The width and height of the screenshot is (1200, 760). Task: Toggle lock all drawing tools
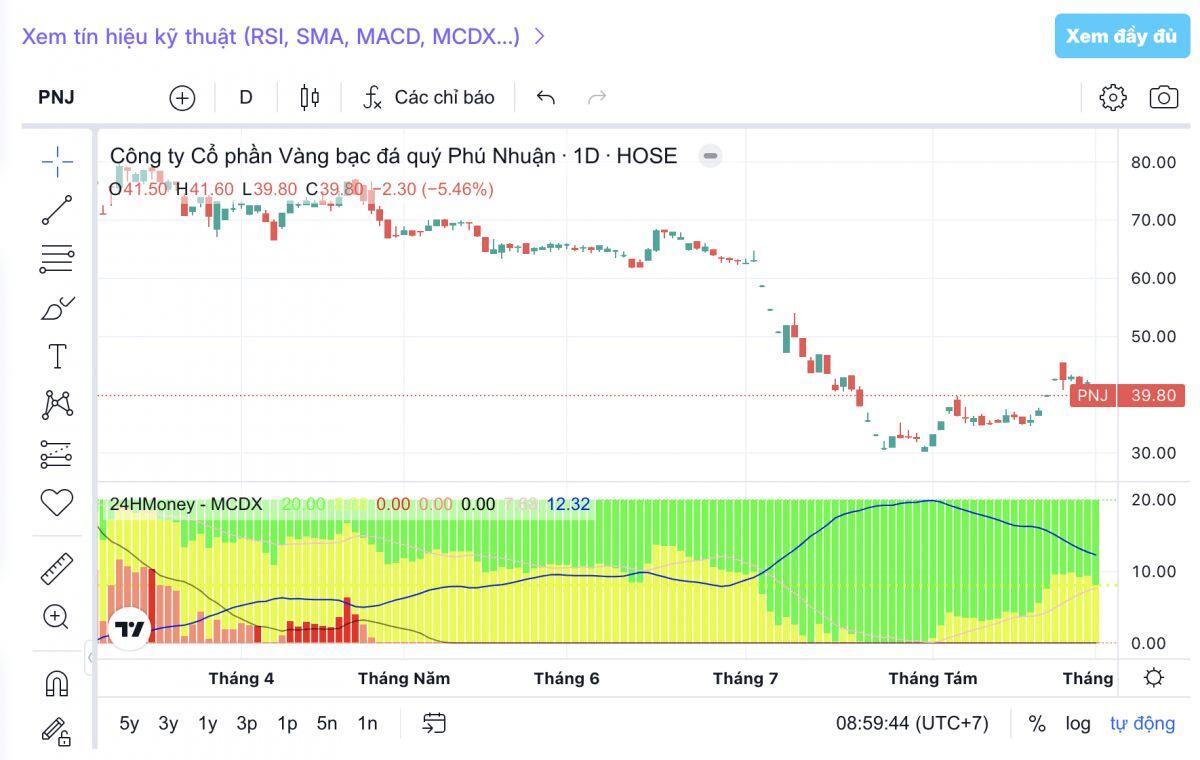tap(57, 732)
